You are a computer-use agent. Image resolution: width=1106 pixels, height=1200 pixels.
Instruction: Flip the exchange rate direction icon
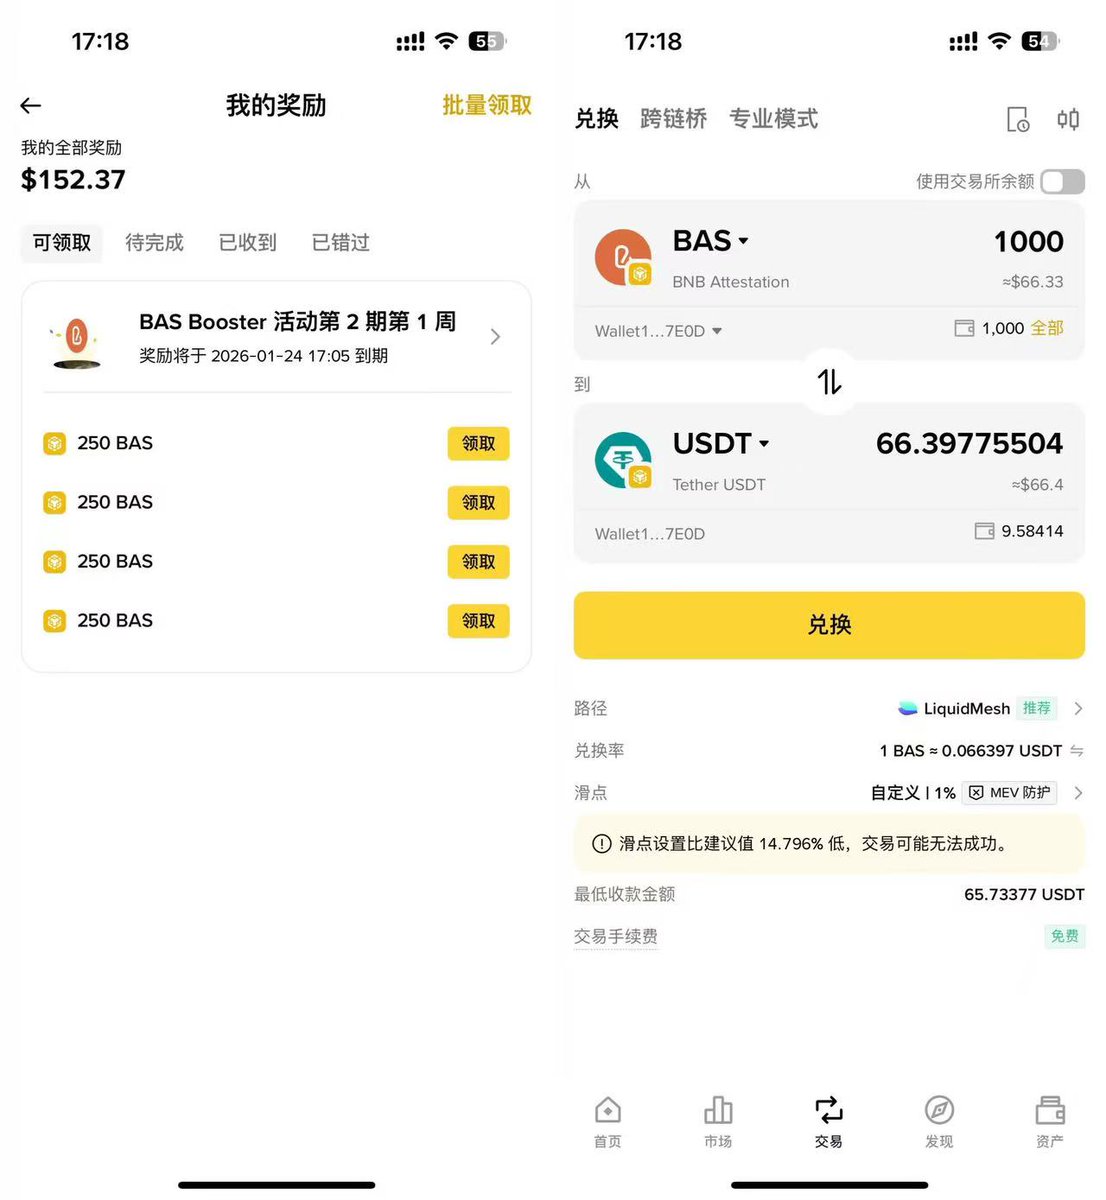click(1077, 751)
